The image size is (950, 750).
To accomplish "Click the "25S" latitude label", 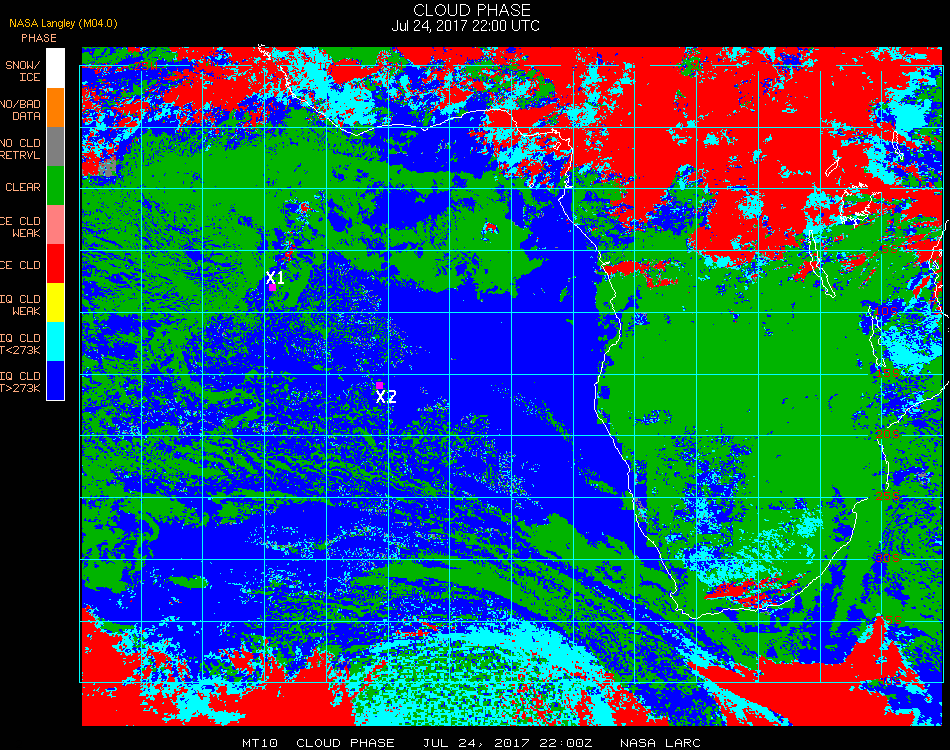I will [888, 496].
